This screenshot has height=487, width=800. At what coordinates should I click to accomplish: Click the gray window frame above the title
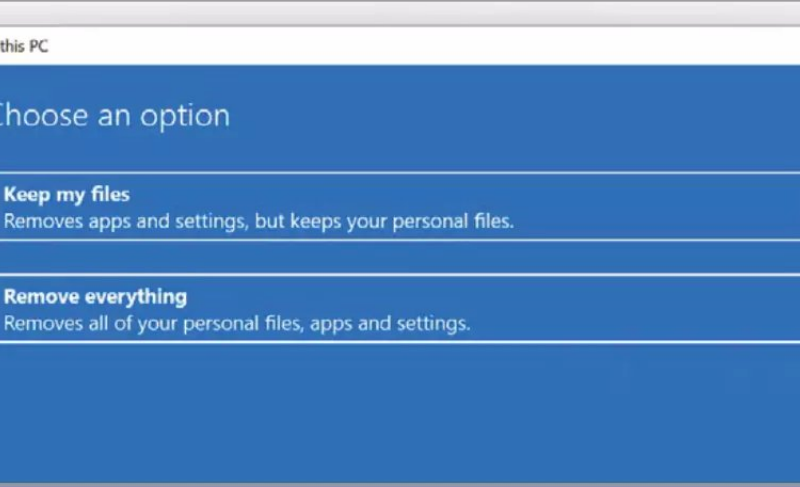tap(400, 12)
